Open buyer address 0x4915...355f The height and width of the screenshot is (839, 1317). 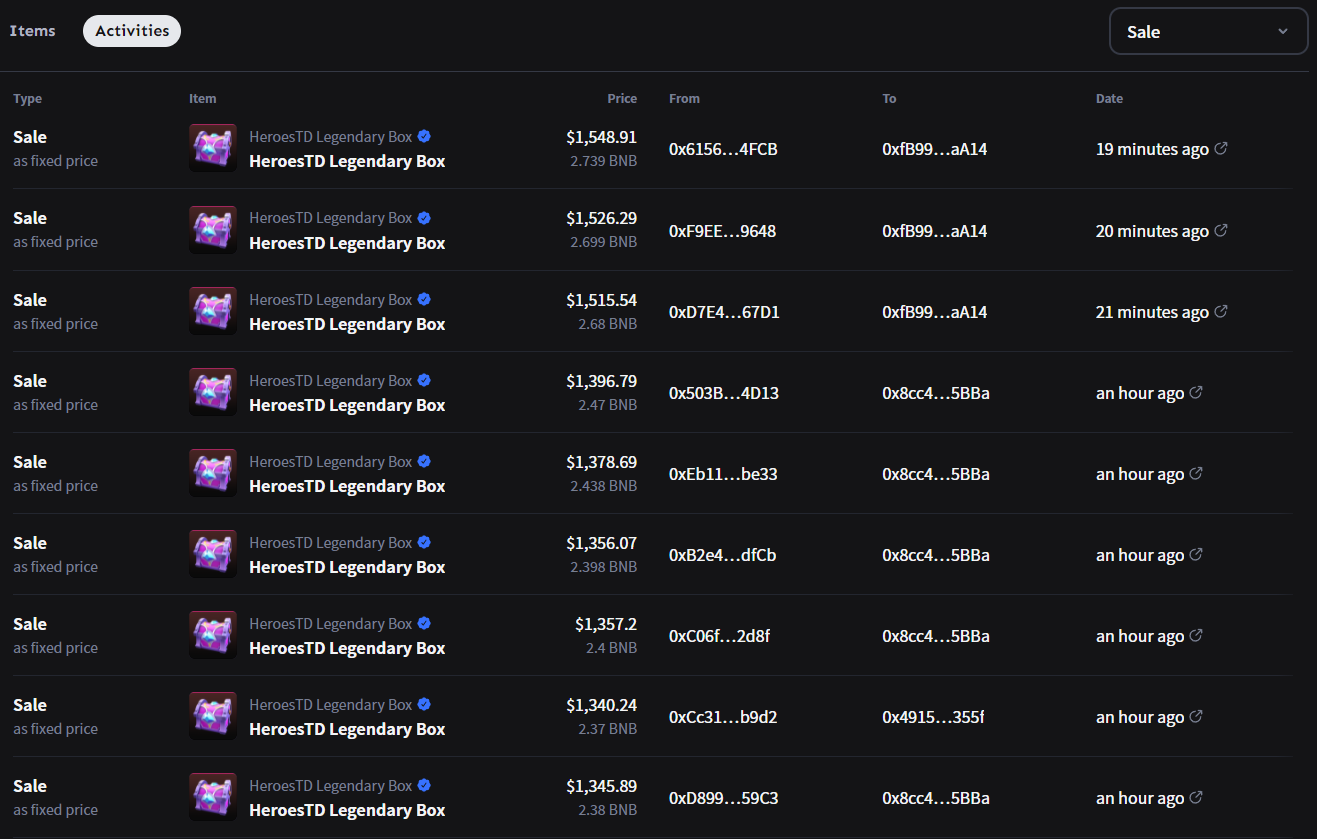[933, 717]
